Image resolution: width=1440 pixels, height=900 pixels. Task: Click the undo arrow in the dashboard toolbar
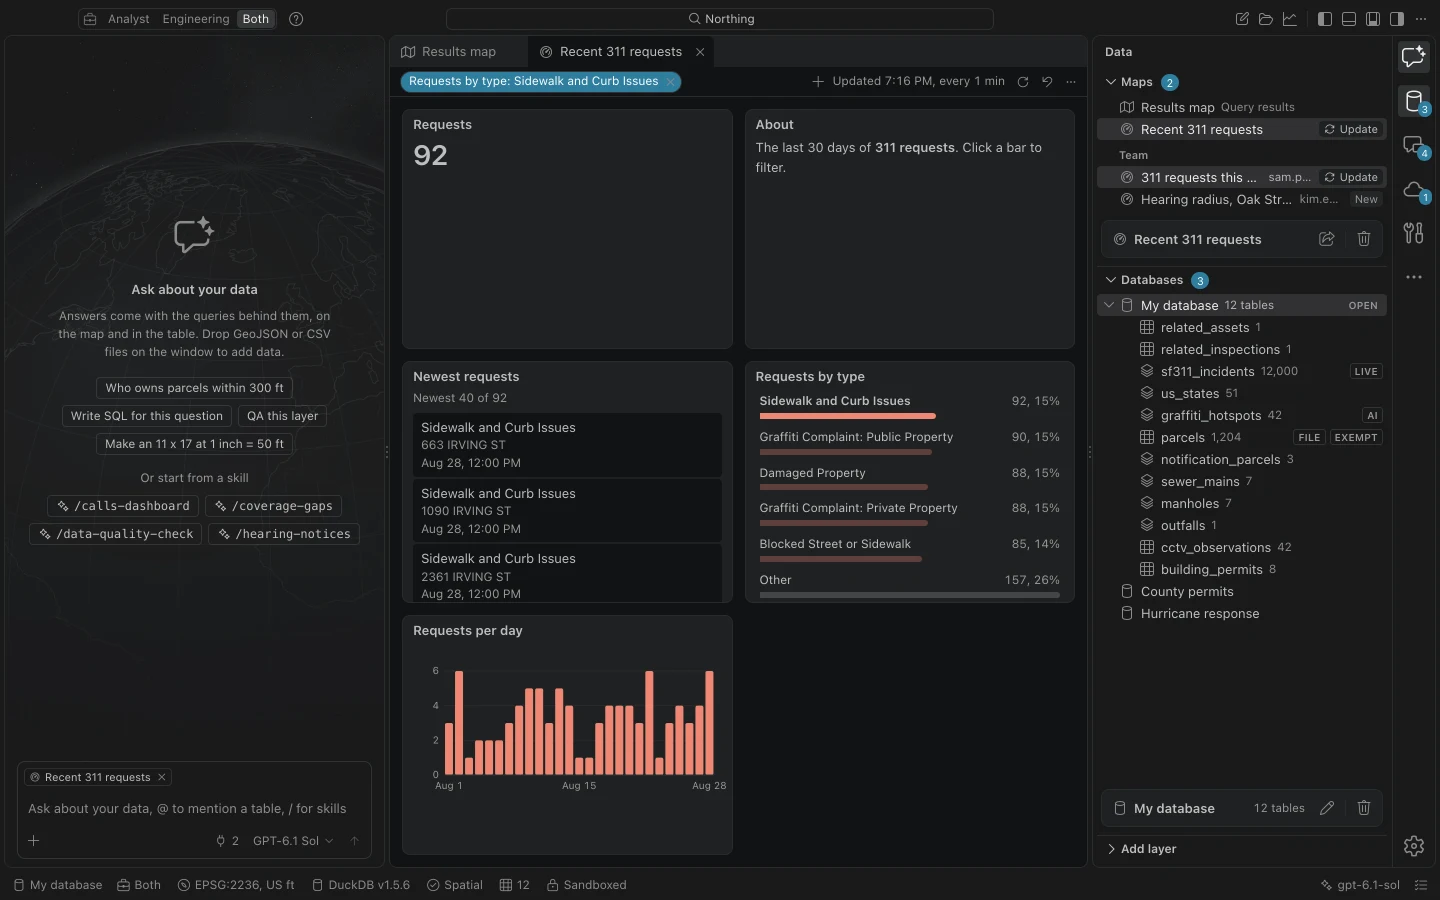tap(1047, 82)
